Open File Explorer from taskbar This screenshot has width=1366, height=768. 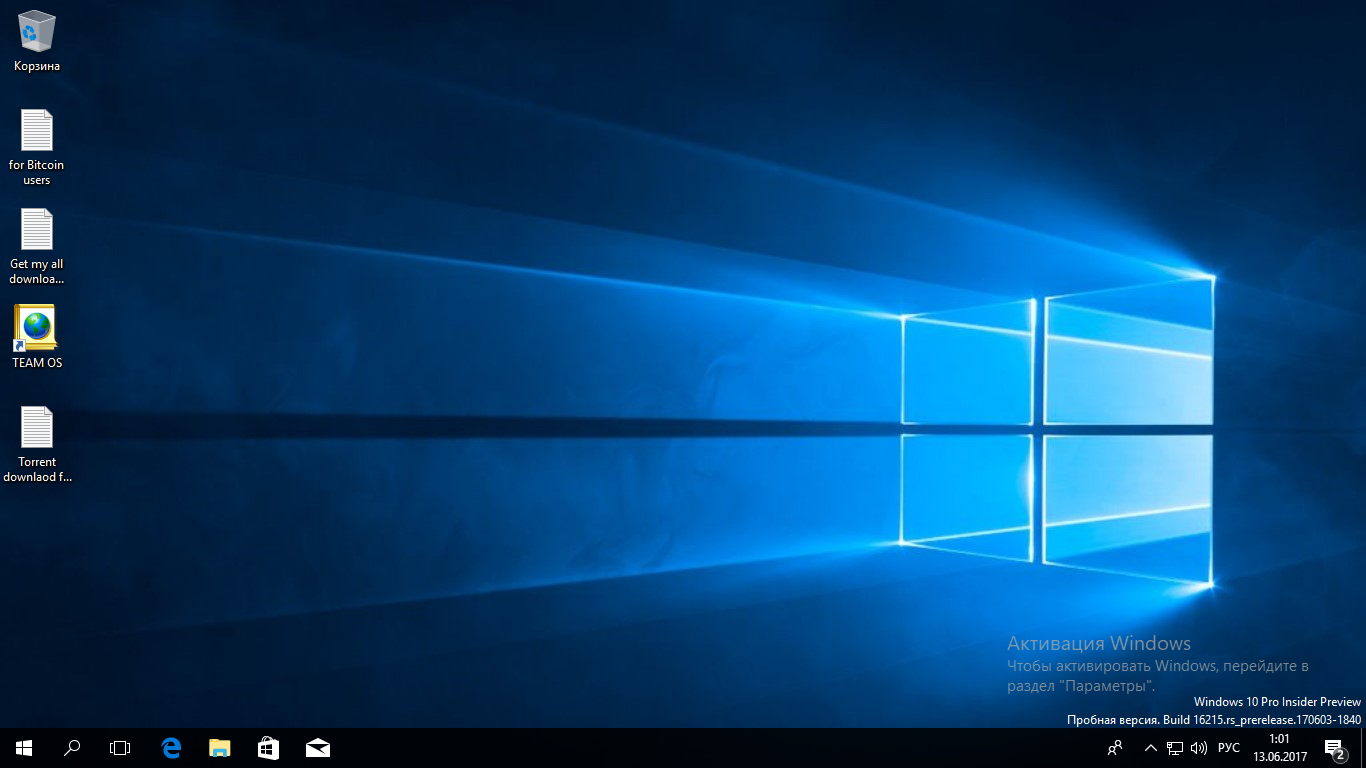point(219,748)
